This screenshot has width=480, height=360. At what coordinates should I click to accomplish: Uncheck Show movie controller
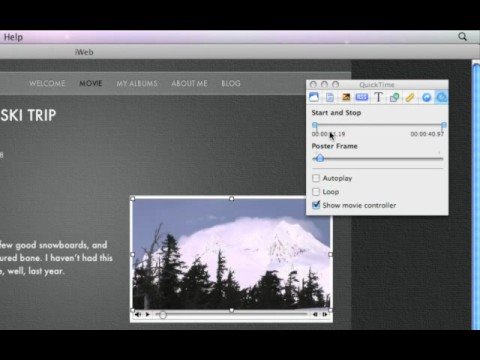[x=316, y=205]
